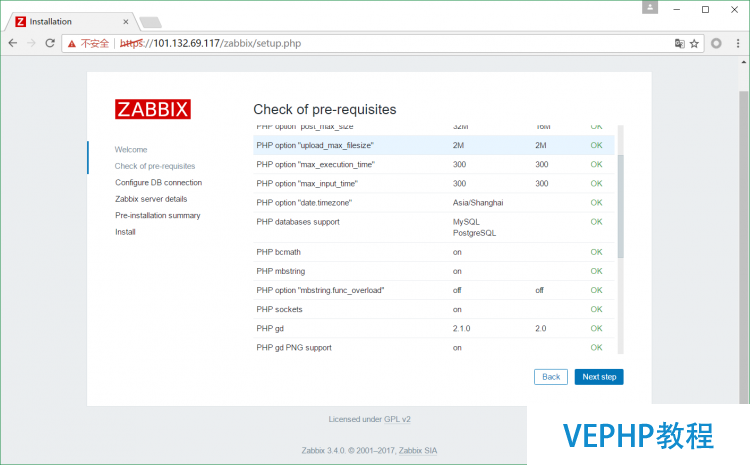750x465 pixels.
Task: Select Pre-installation summary step
Action: (158, 215)
